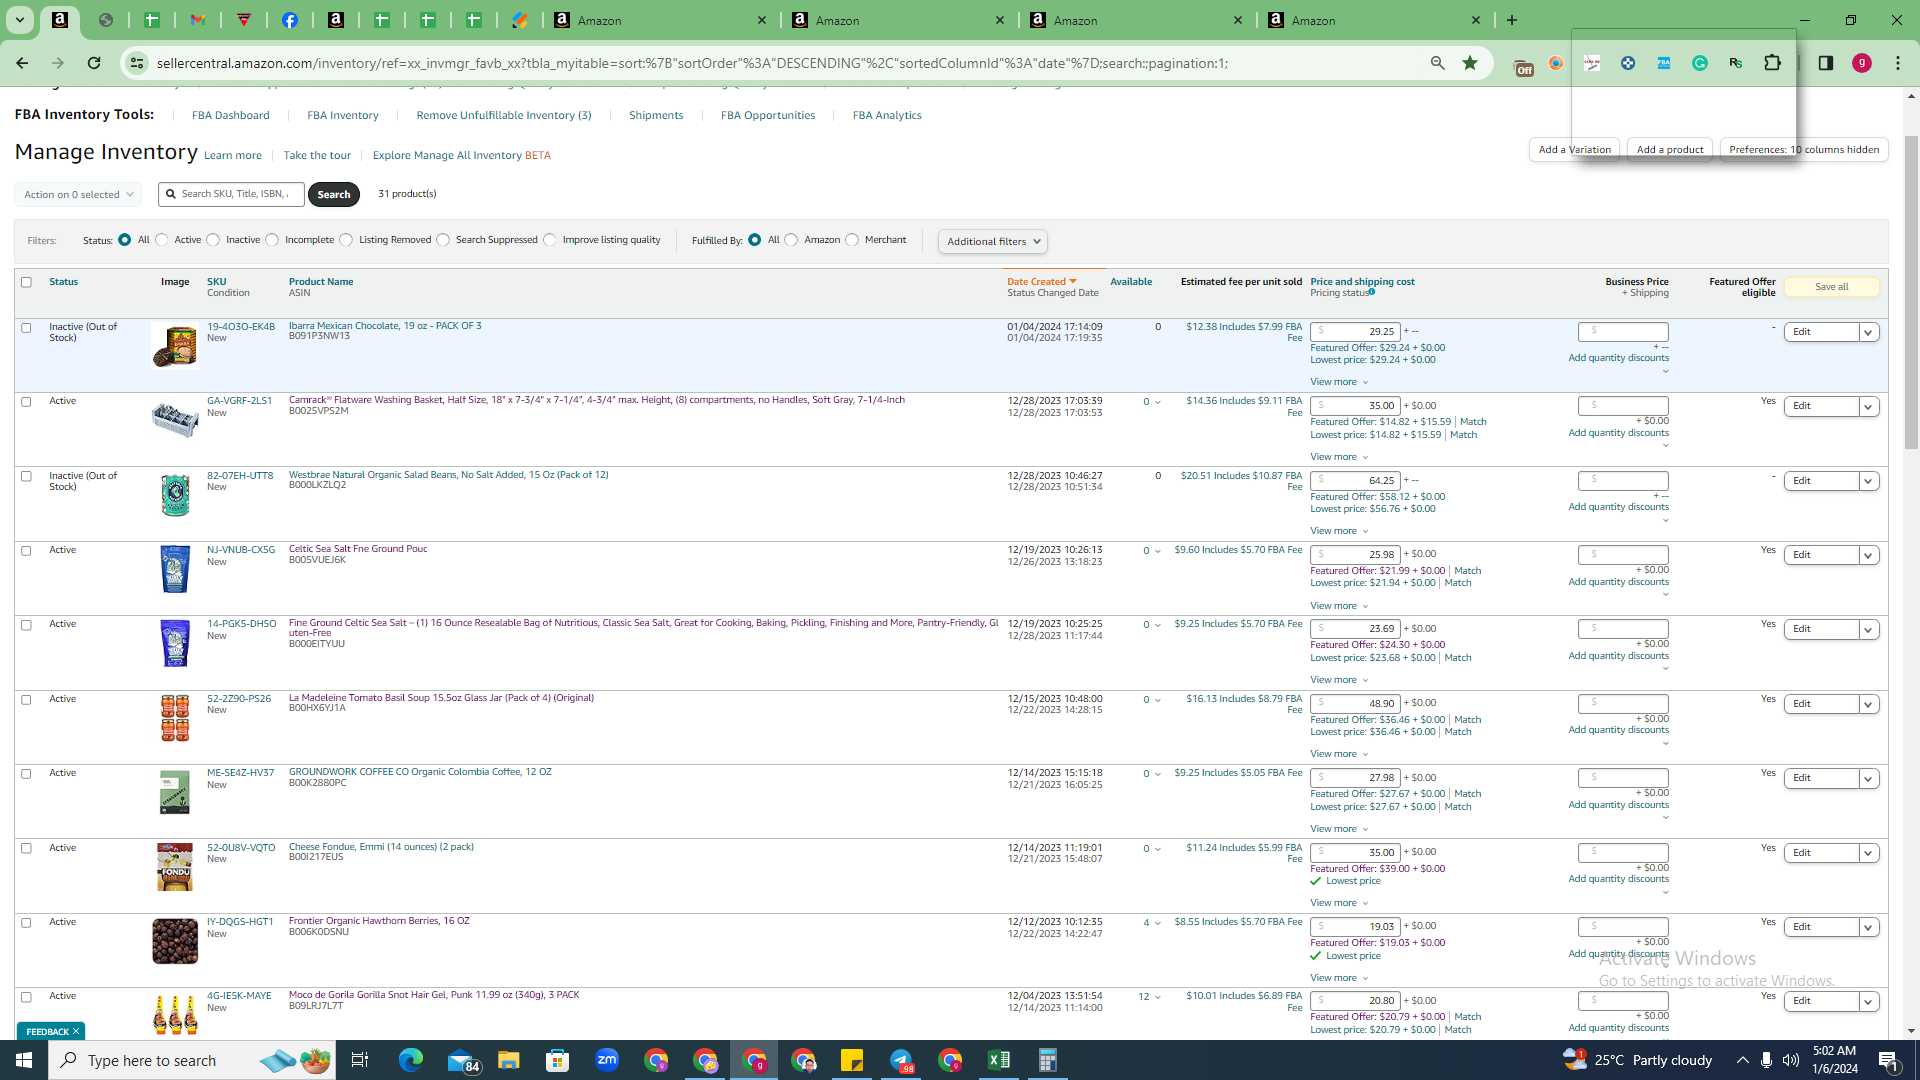Expand Available dropdown for Frontier Hawthorn Berries
The width and height of the screenshot is (1920, 1080).
tap(1158, 923)
